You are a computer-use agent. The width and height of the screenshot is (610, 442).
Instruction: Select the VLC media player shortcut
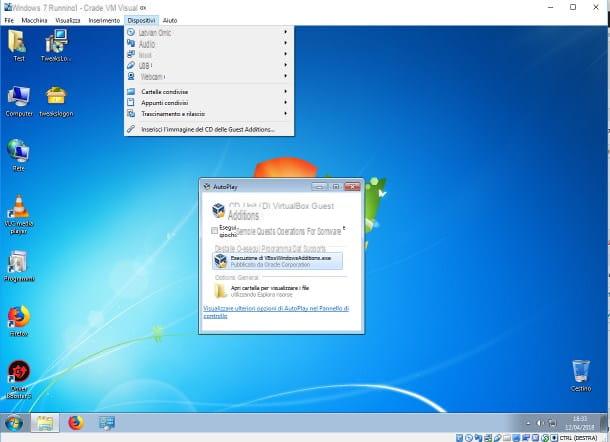[x=19, y=214]
